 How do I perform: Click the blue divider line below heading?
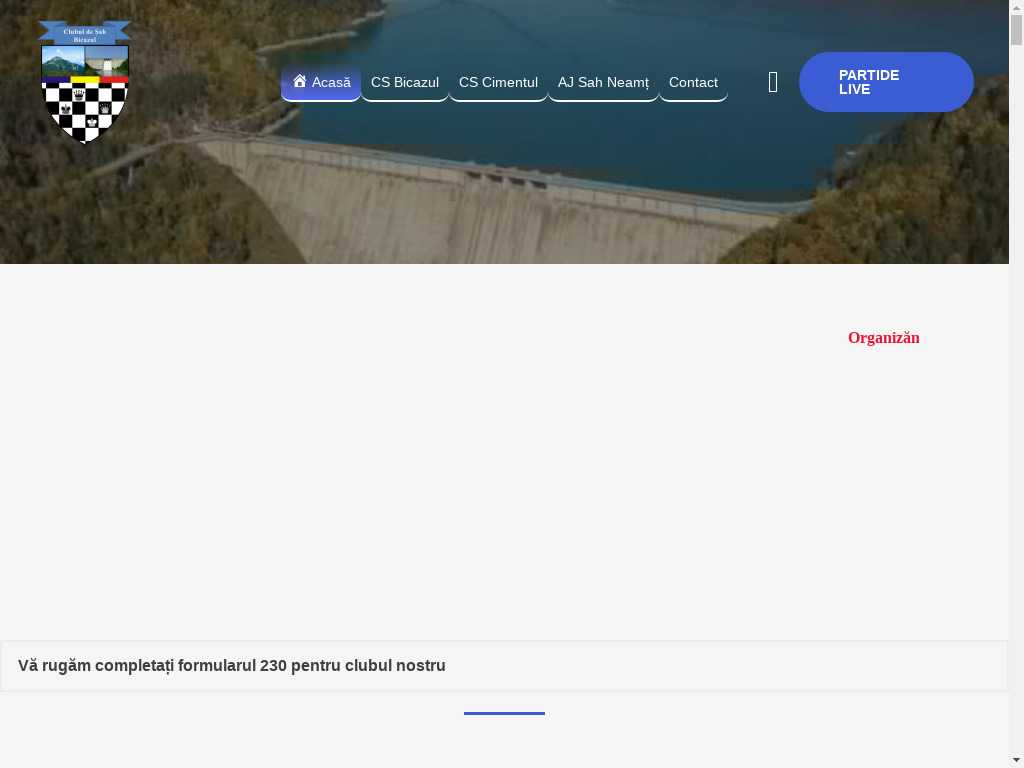click(504, 713)
